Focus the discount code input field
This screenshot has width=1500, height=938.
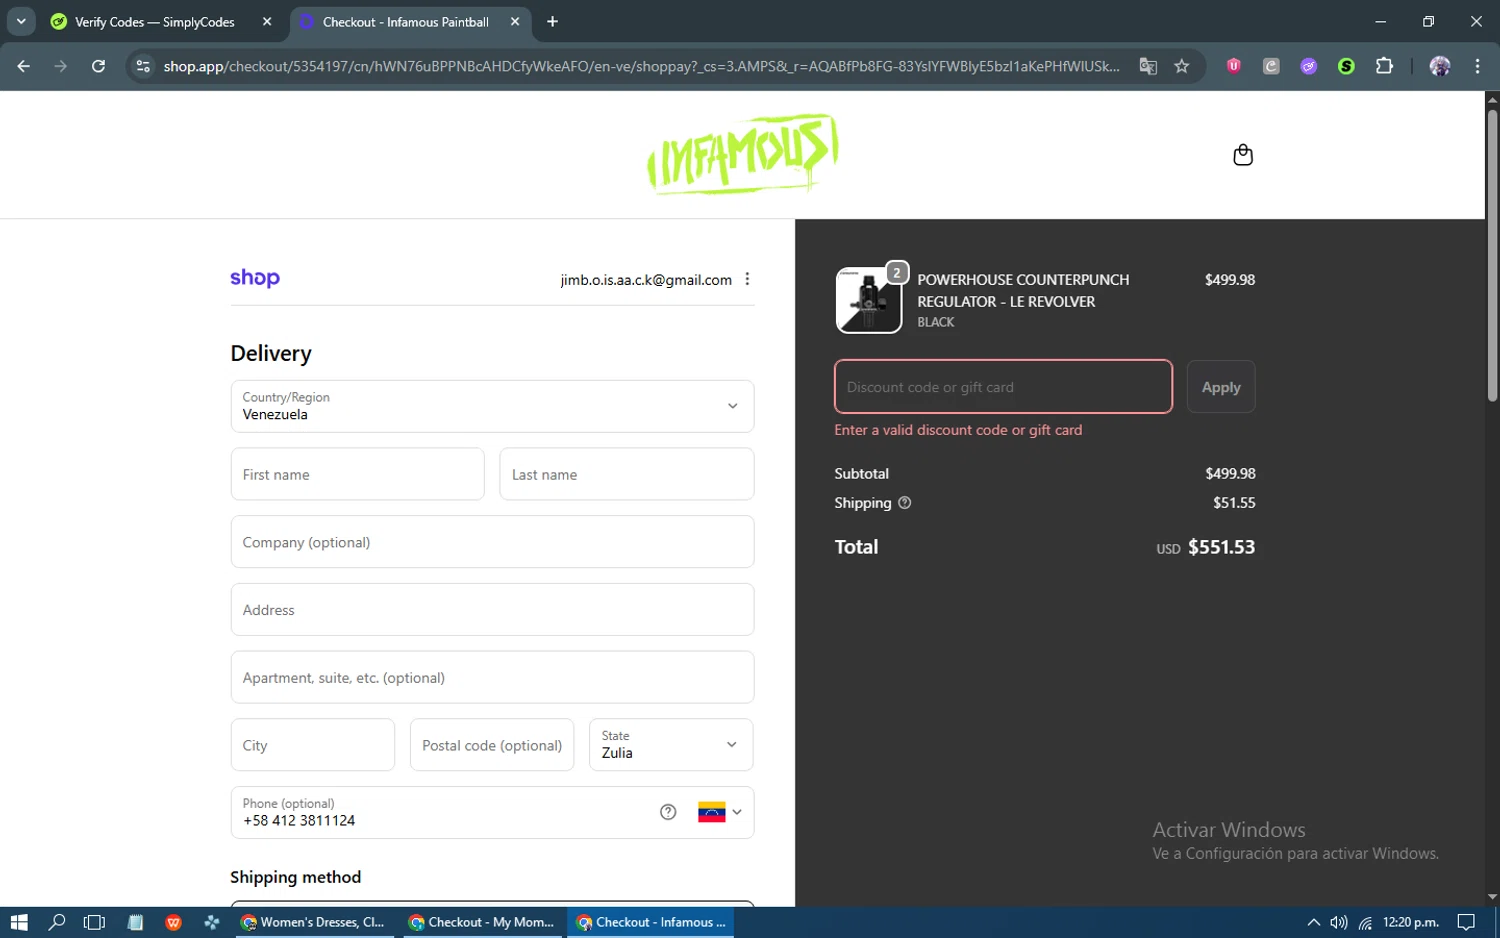(x=1003, y=387)
